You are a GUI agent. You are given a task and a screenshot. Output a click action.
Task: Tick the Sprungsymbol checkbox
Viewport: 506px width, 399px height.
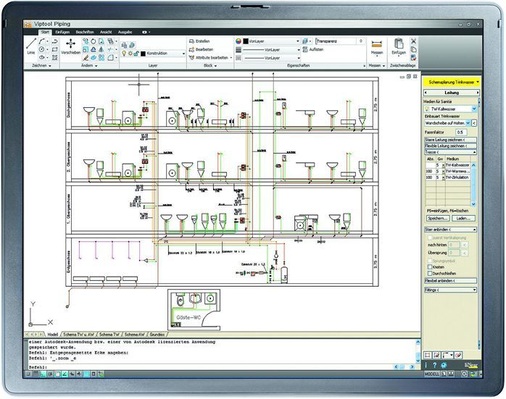pos(430,261)
